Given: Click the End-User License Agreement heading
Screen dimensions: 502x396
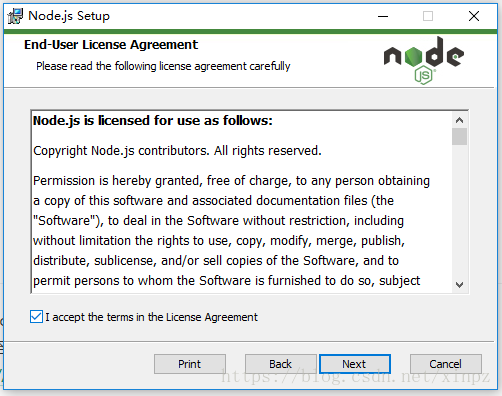Looking at the screenshot, I should pos(111,45).
